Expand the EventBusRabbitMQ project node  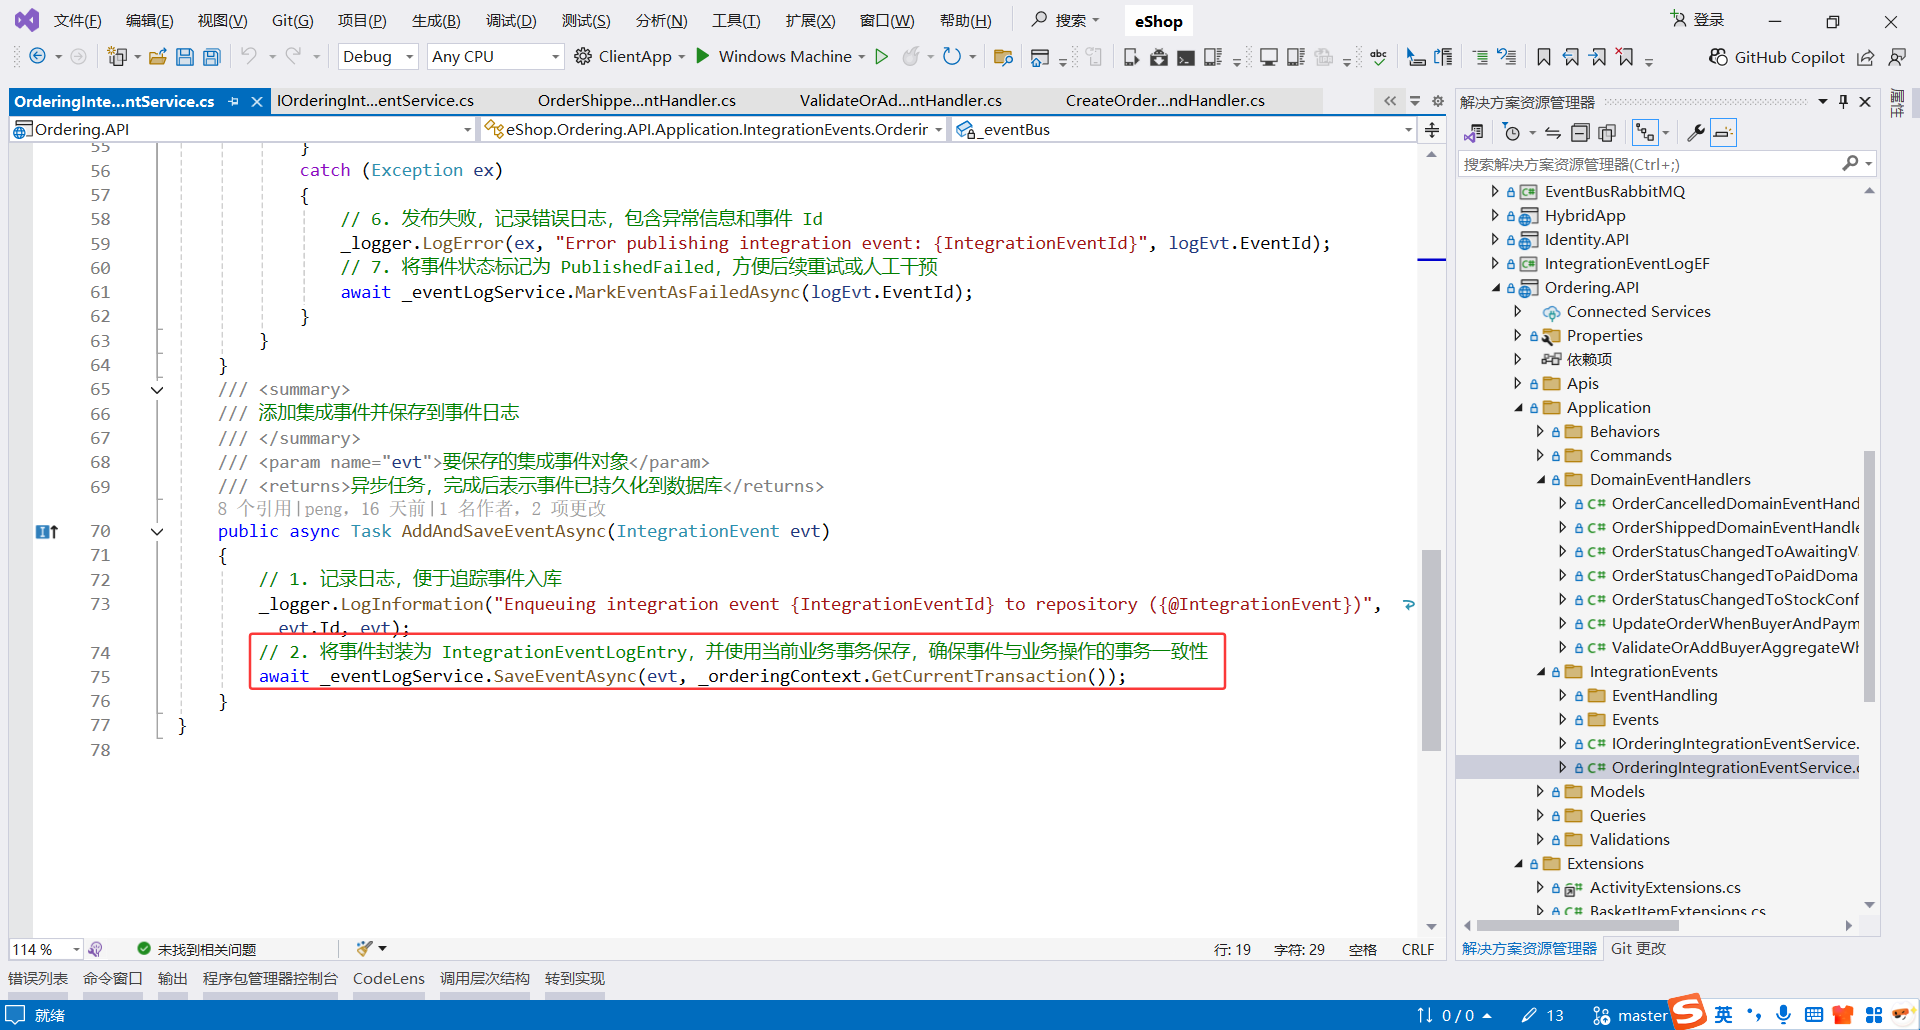tap(1495, 192)
